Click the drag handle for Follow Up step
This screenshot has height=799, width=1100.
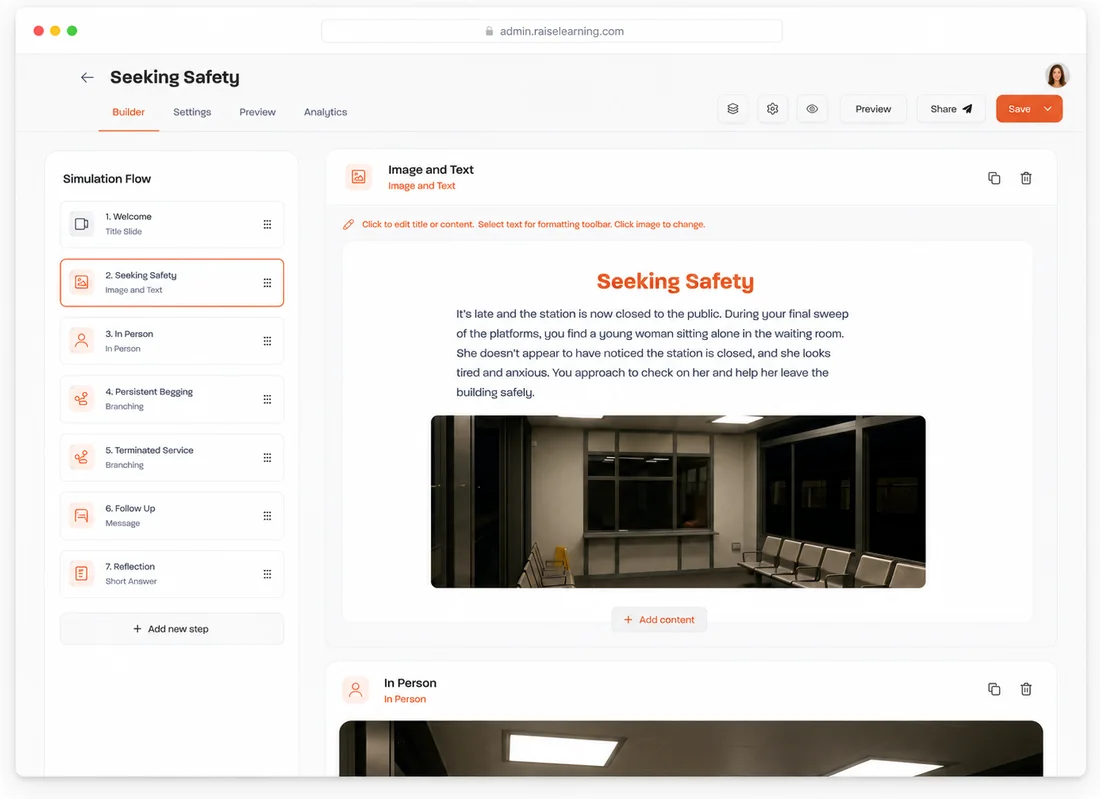[x=267, y=516]
